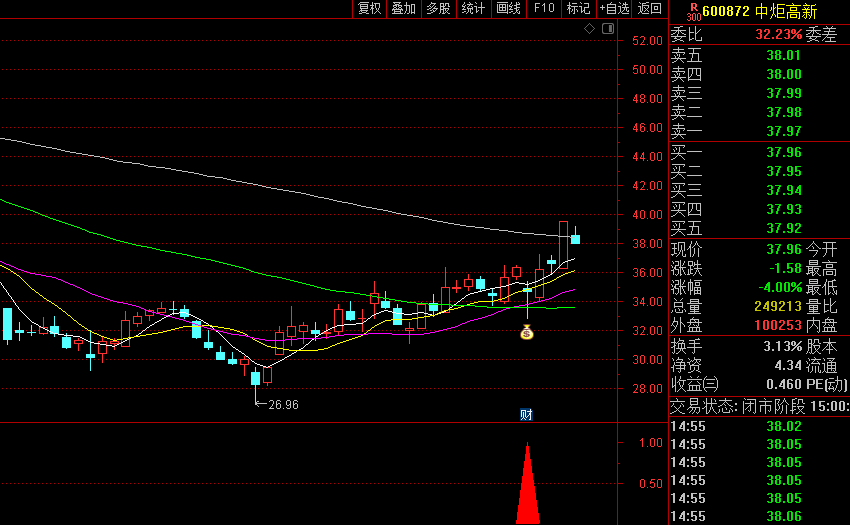
Task: Activate 画线 drawing tool
Action: tap(508, 9)
